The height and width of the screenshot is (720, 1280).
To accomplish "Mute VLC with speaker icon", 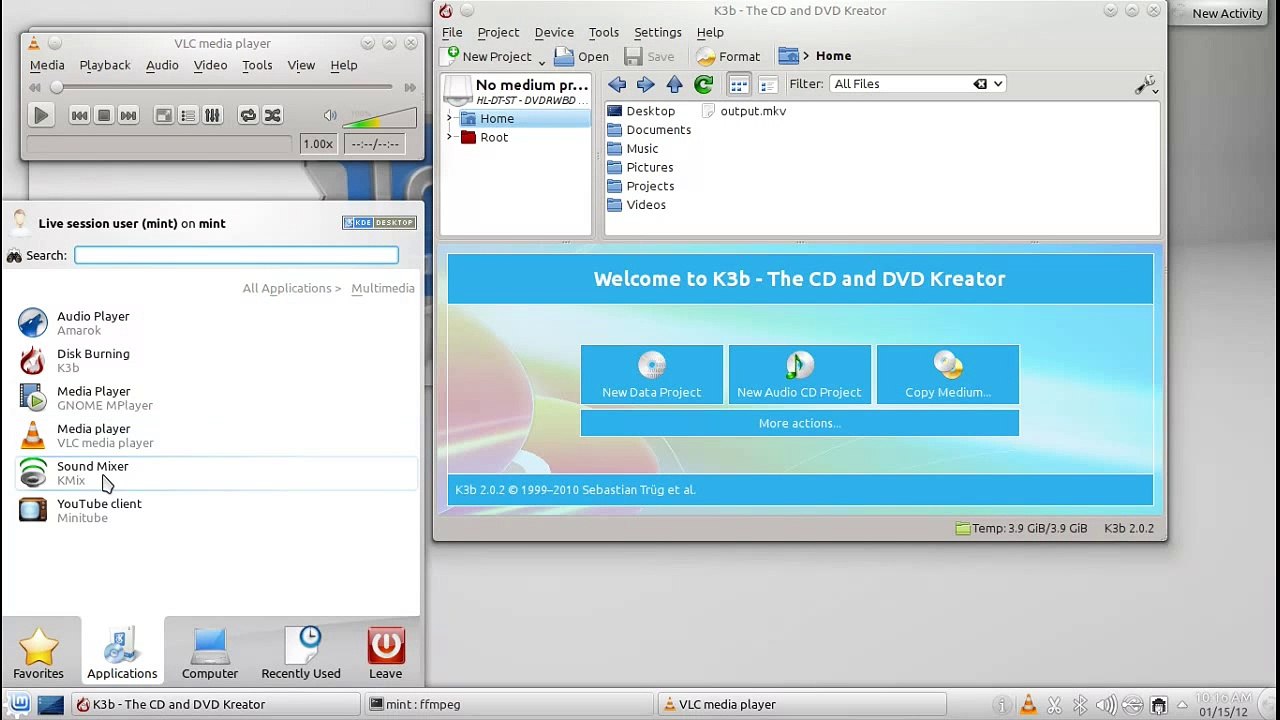I will tap(330, 116).
